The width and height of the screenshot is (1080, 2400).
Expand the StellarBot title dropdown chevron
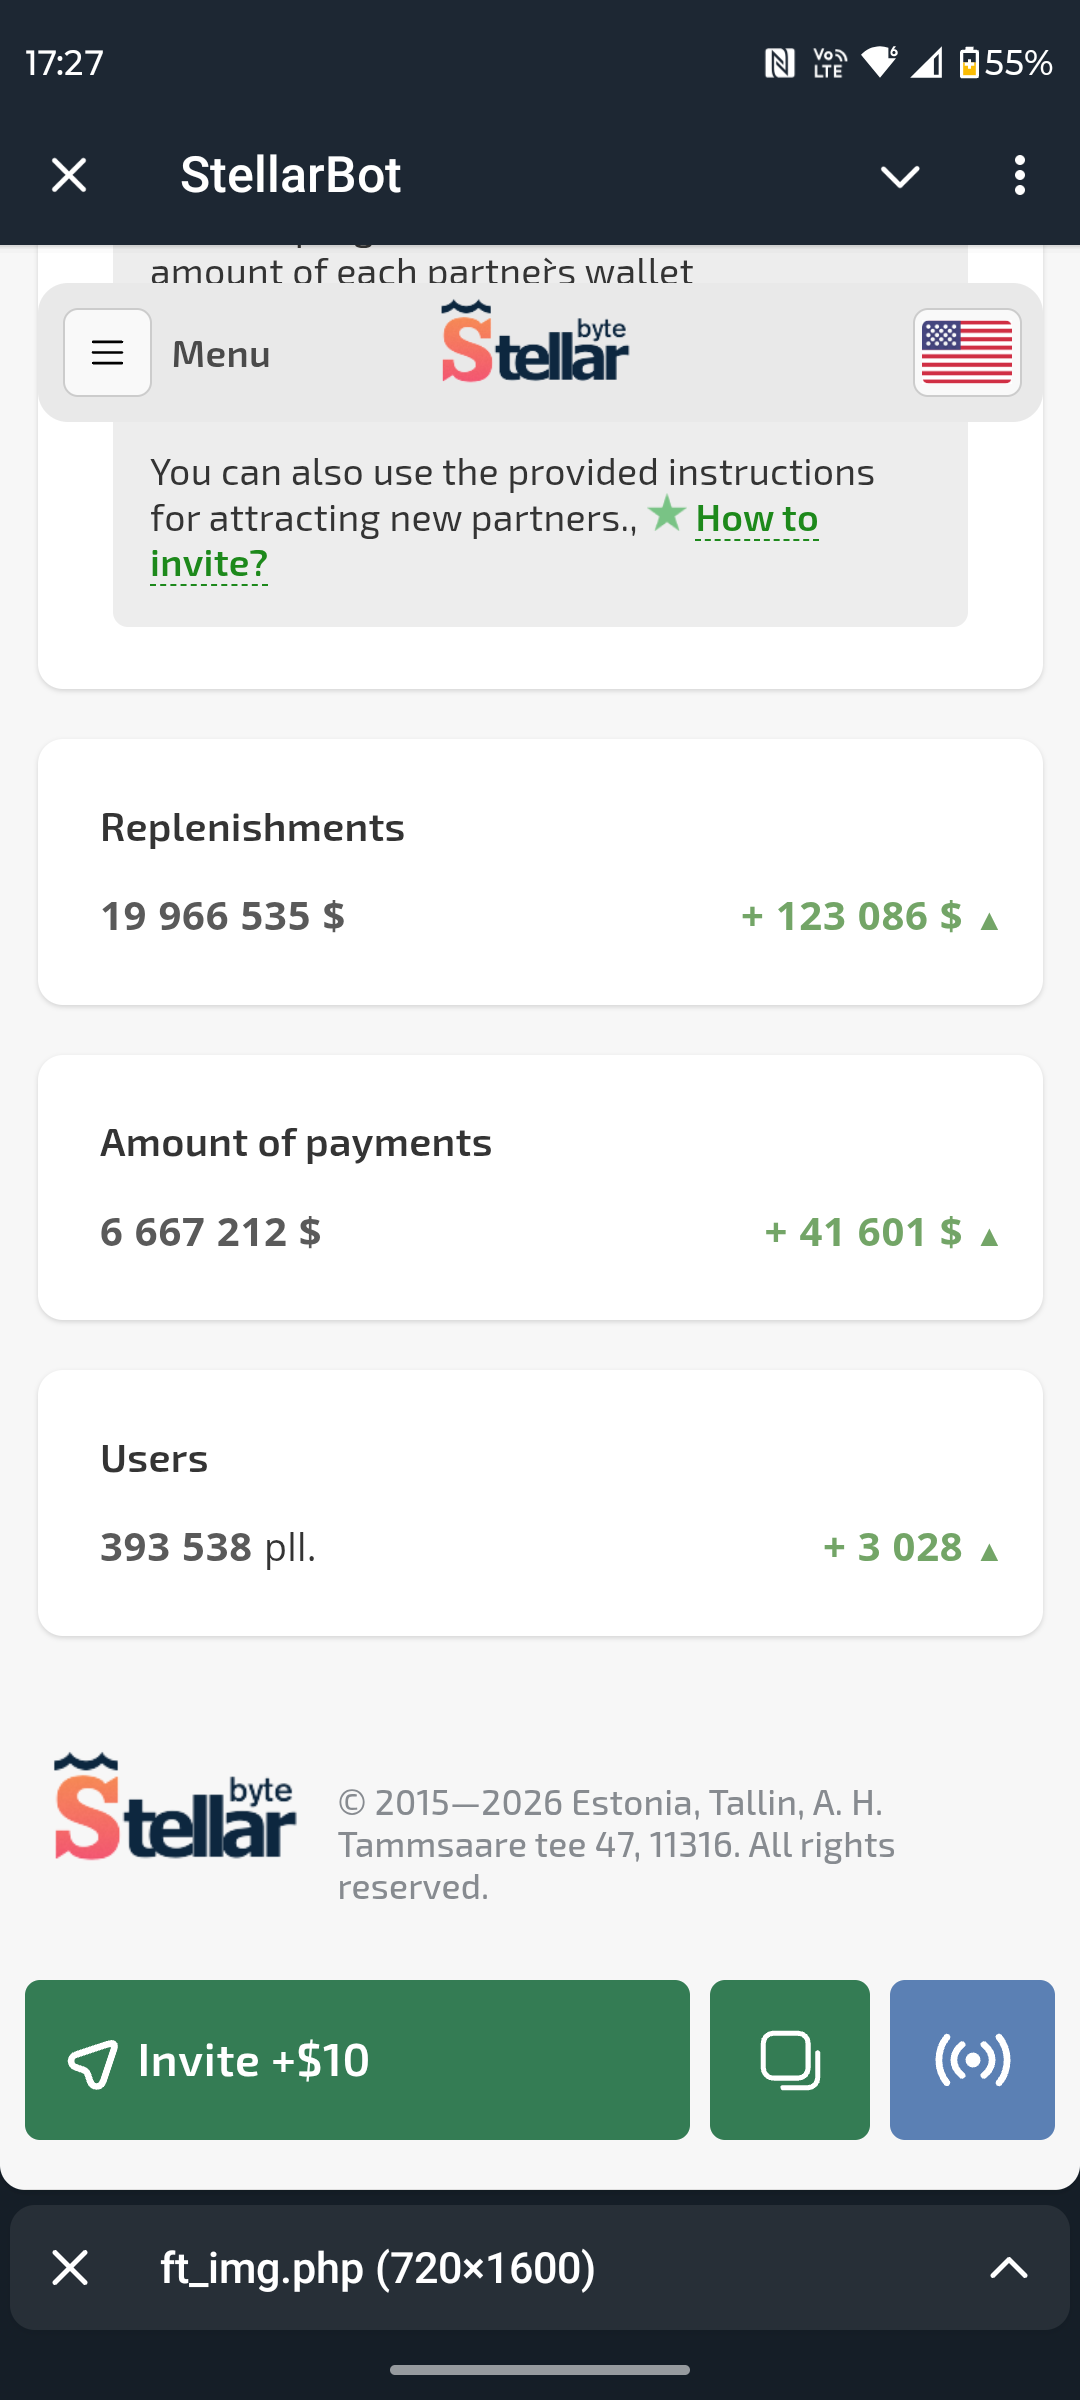coord(899,176)
